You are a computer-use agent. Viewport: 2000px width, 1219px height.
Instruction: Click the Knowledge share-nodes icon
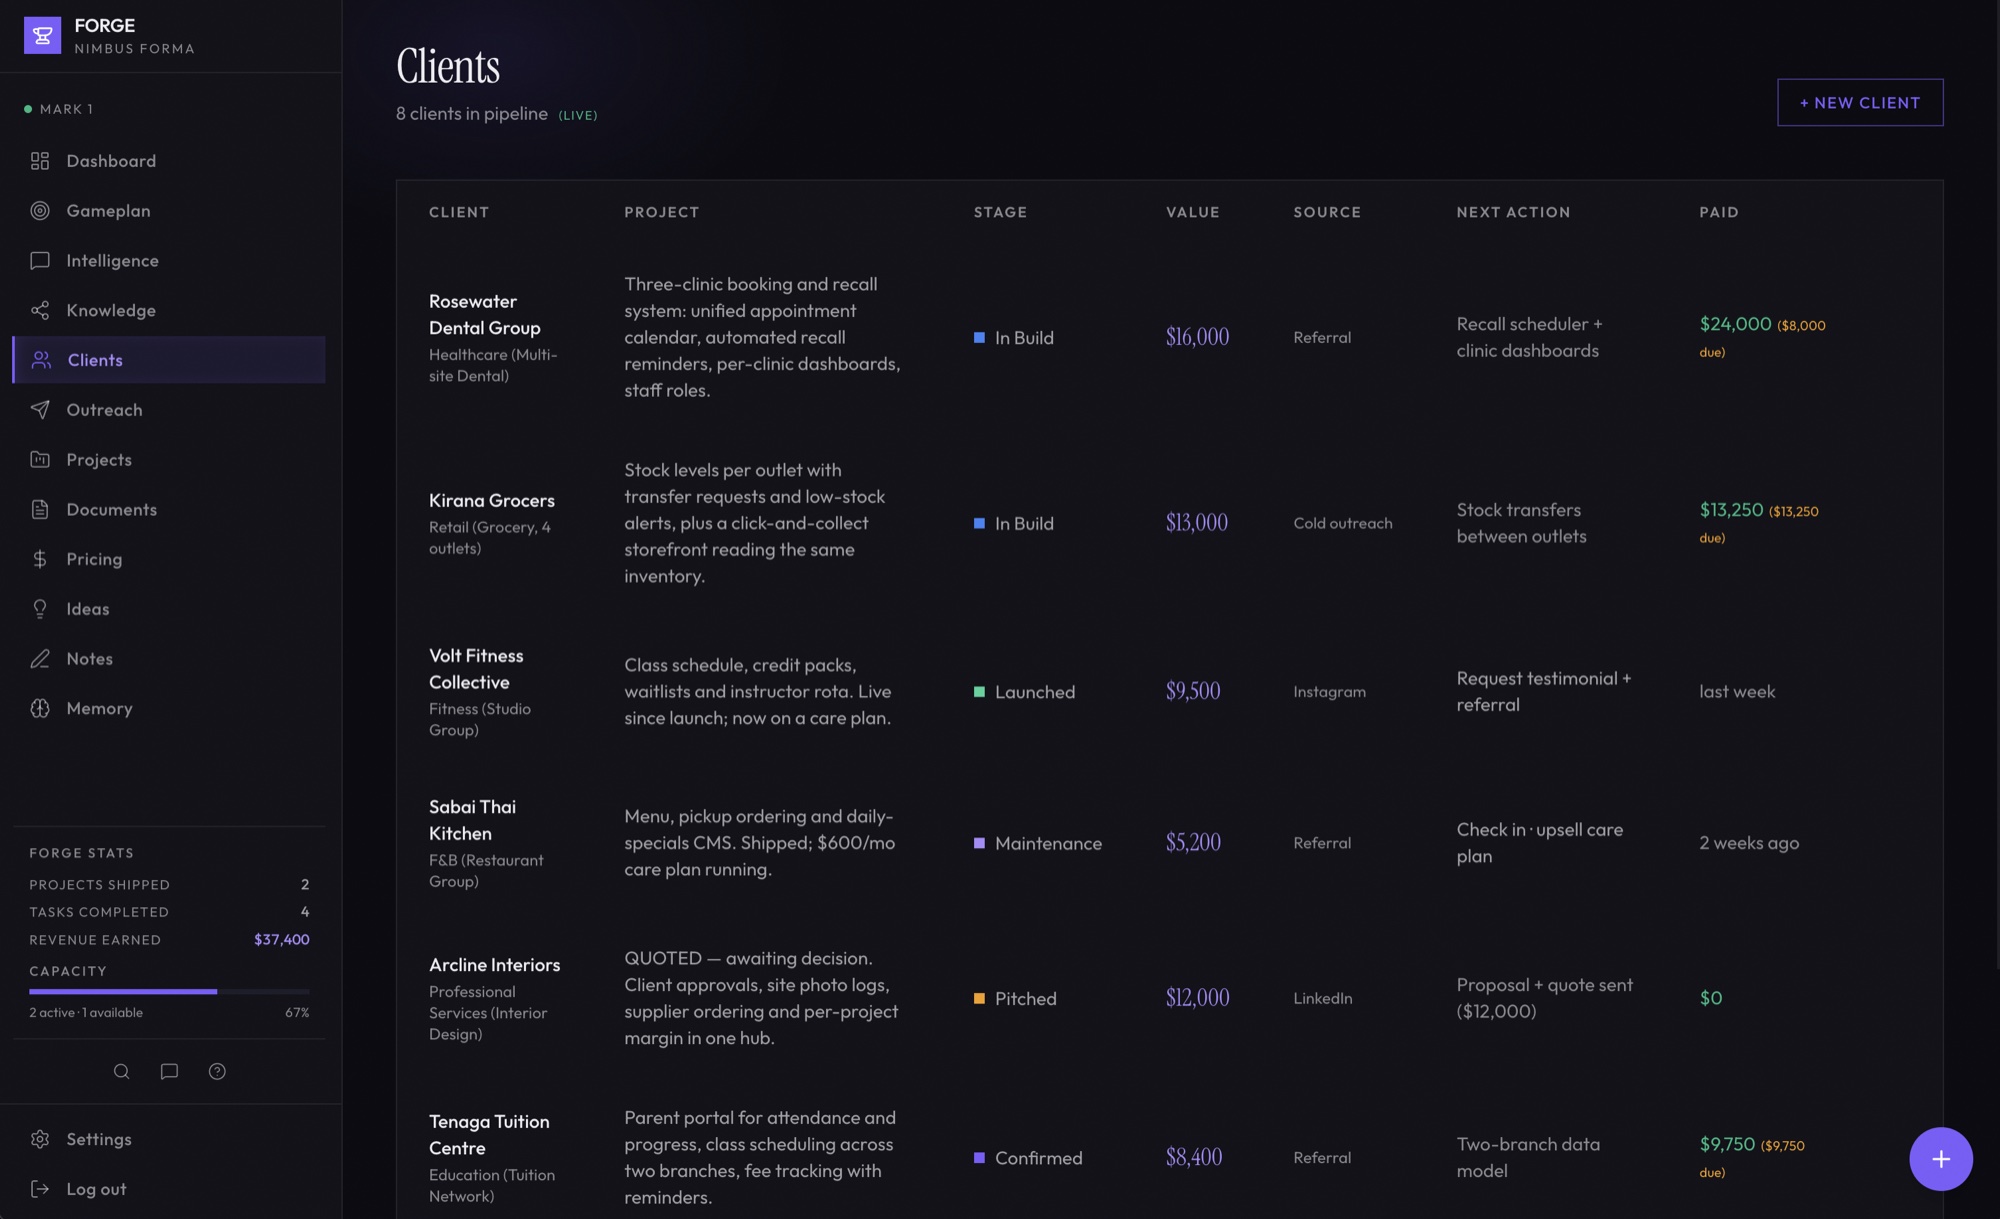(x=40, y=310)
